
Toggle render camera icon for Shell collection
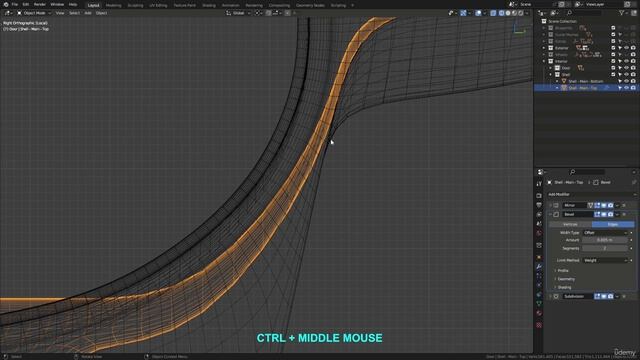click(x=633, y=74)
